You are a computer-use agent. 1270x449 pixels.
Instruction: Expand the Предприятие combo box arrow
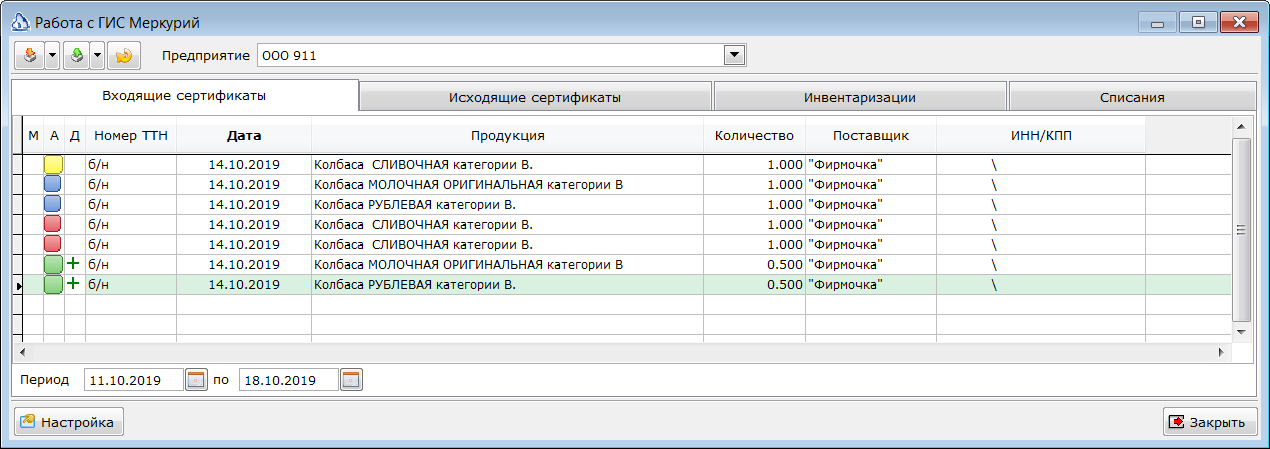point(735,56)
